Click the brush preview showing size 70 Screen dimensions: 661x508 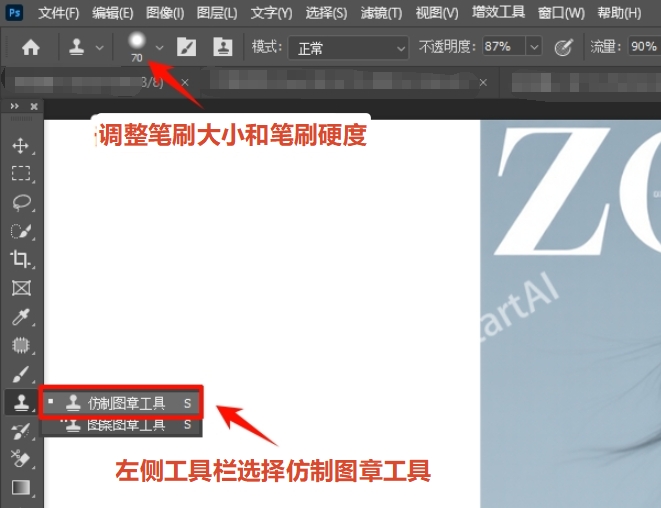137,46
